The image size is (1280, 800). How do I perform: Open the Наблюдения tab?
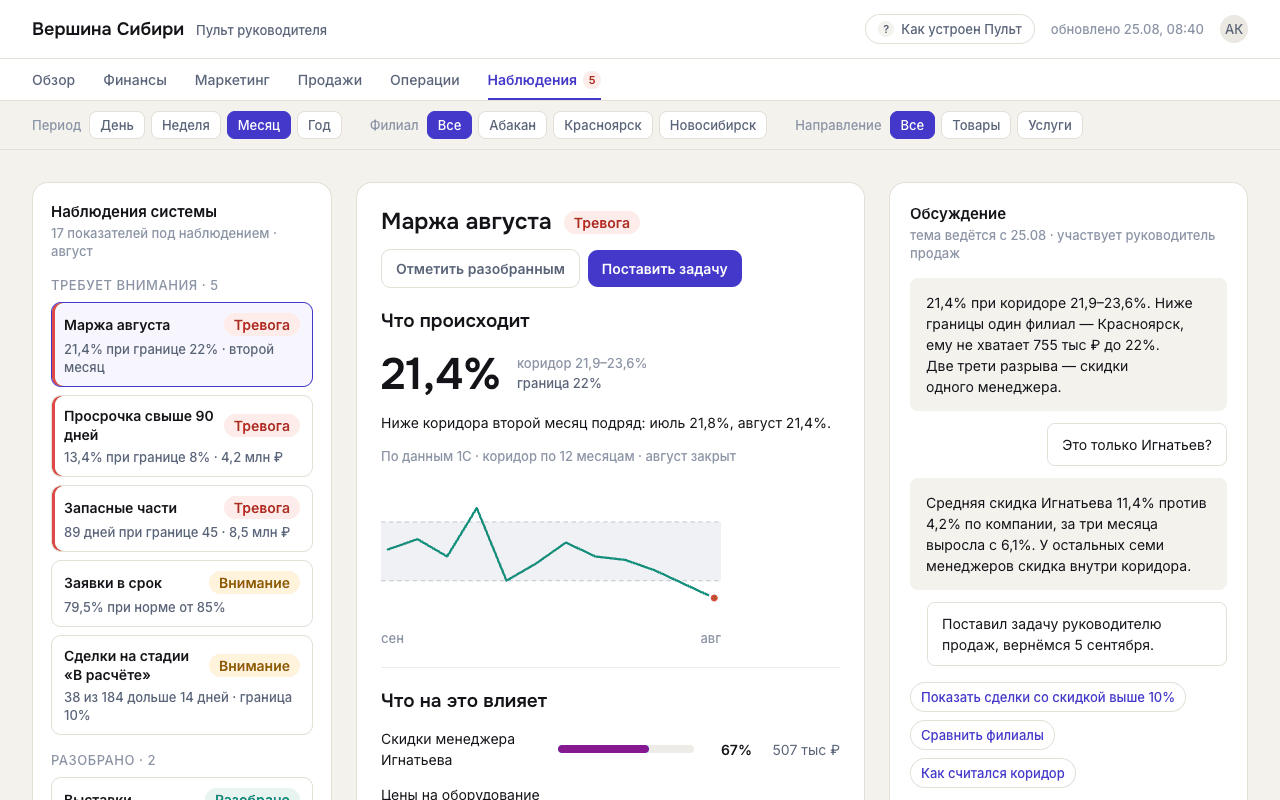544,80
